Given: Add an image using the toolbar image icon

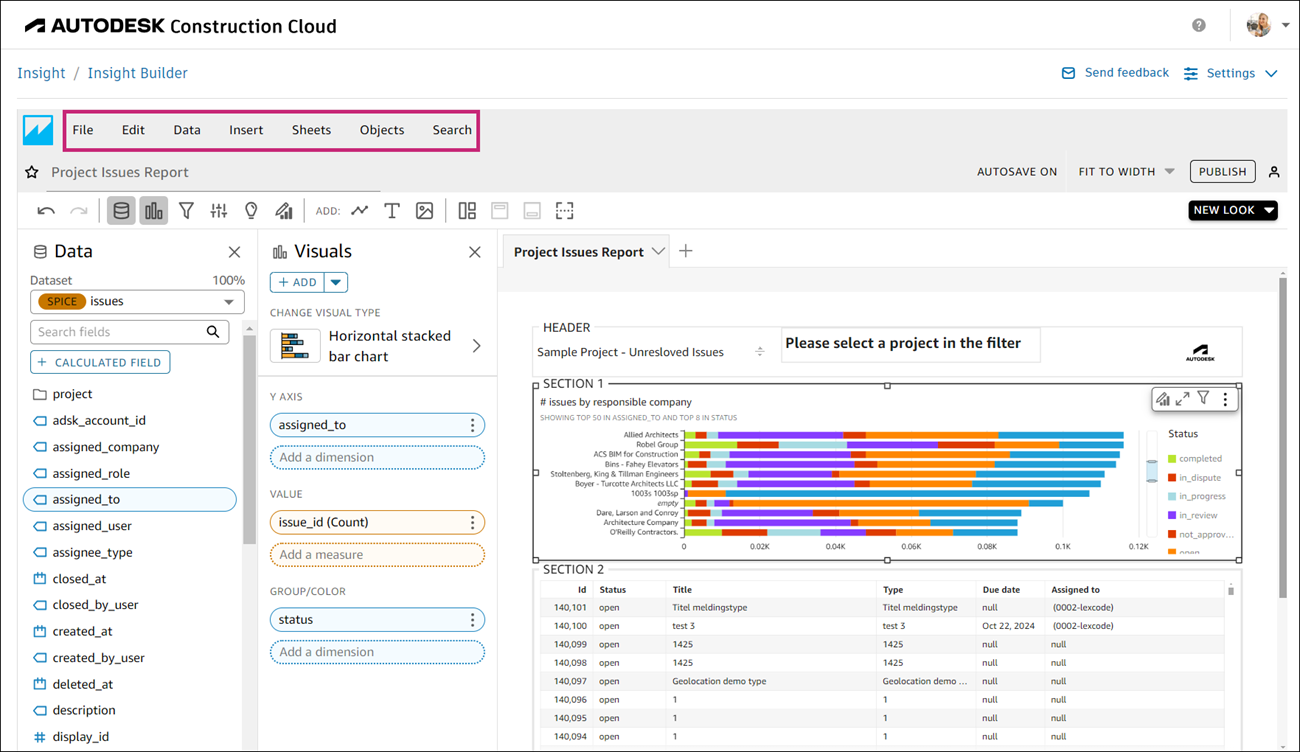Looking at the screenshot, I should (x=425, y=211).
